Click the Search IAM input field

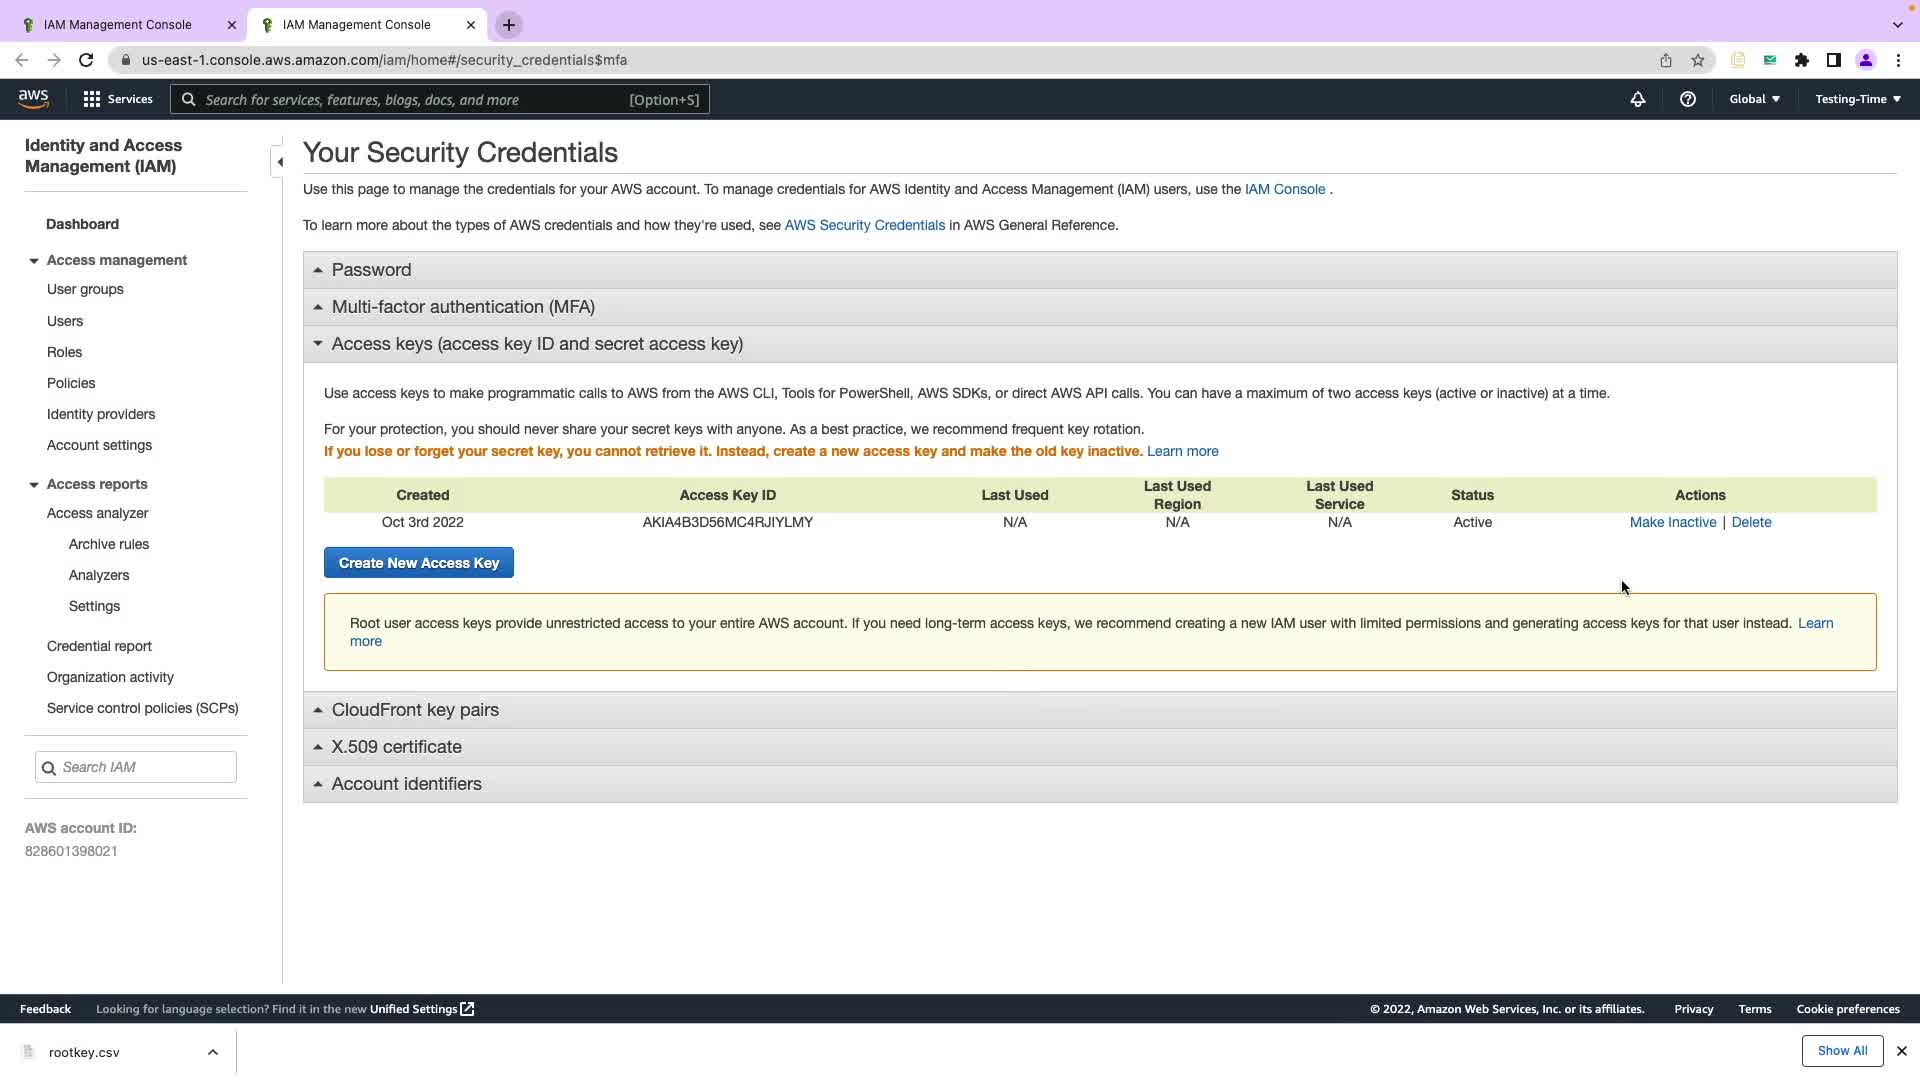(x=145, y=767)
